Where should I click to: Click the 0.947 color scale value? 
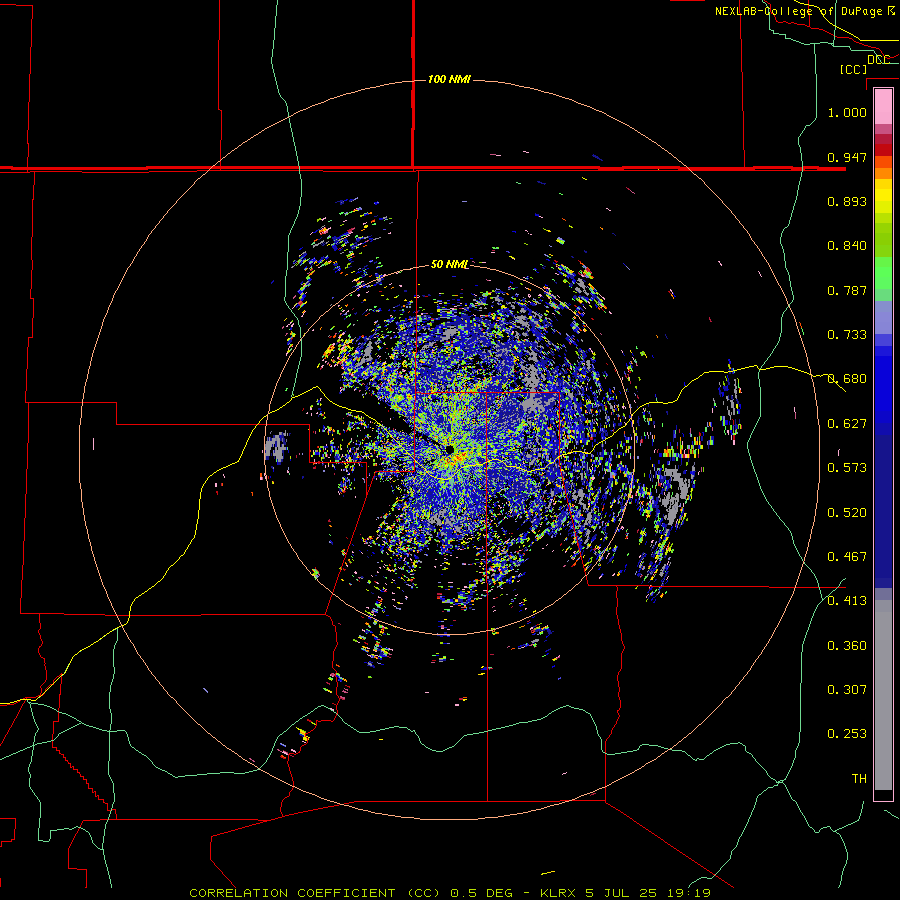coord(847,157)
